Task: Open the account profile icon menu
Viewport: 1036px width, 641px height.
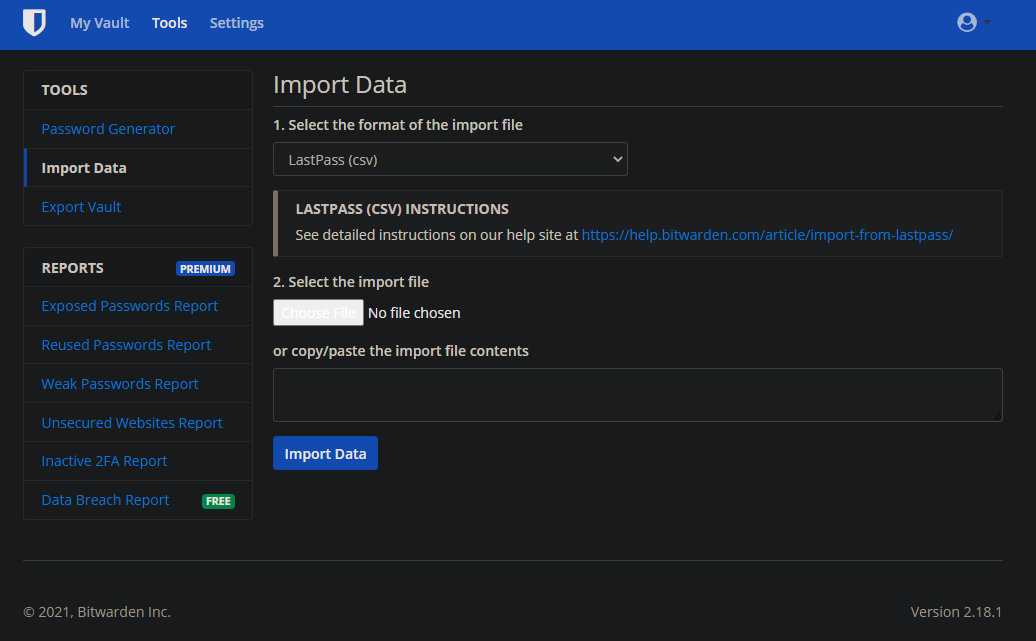Action: [x=965, y=22]
